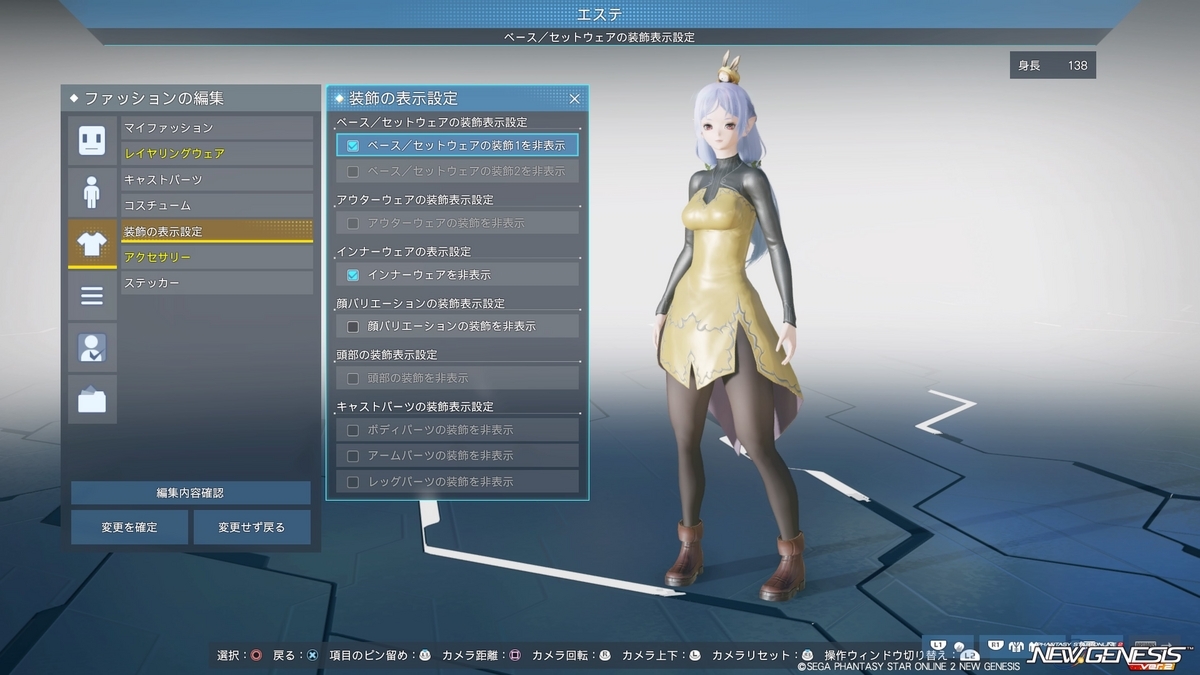Click the インナーウェアの表示設定 section header
This screenshot has width=1200, height=675.
(x=403, y=252)
